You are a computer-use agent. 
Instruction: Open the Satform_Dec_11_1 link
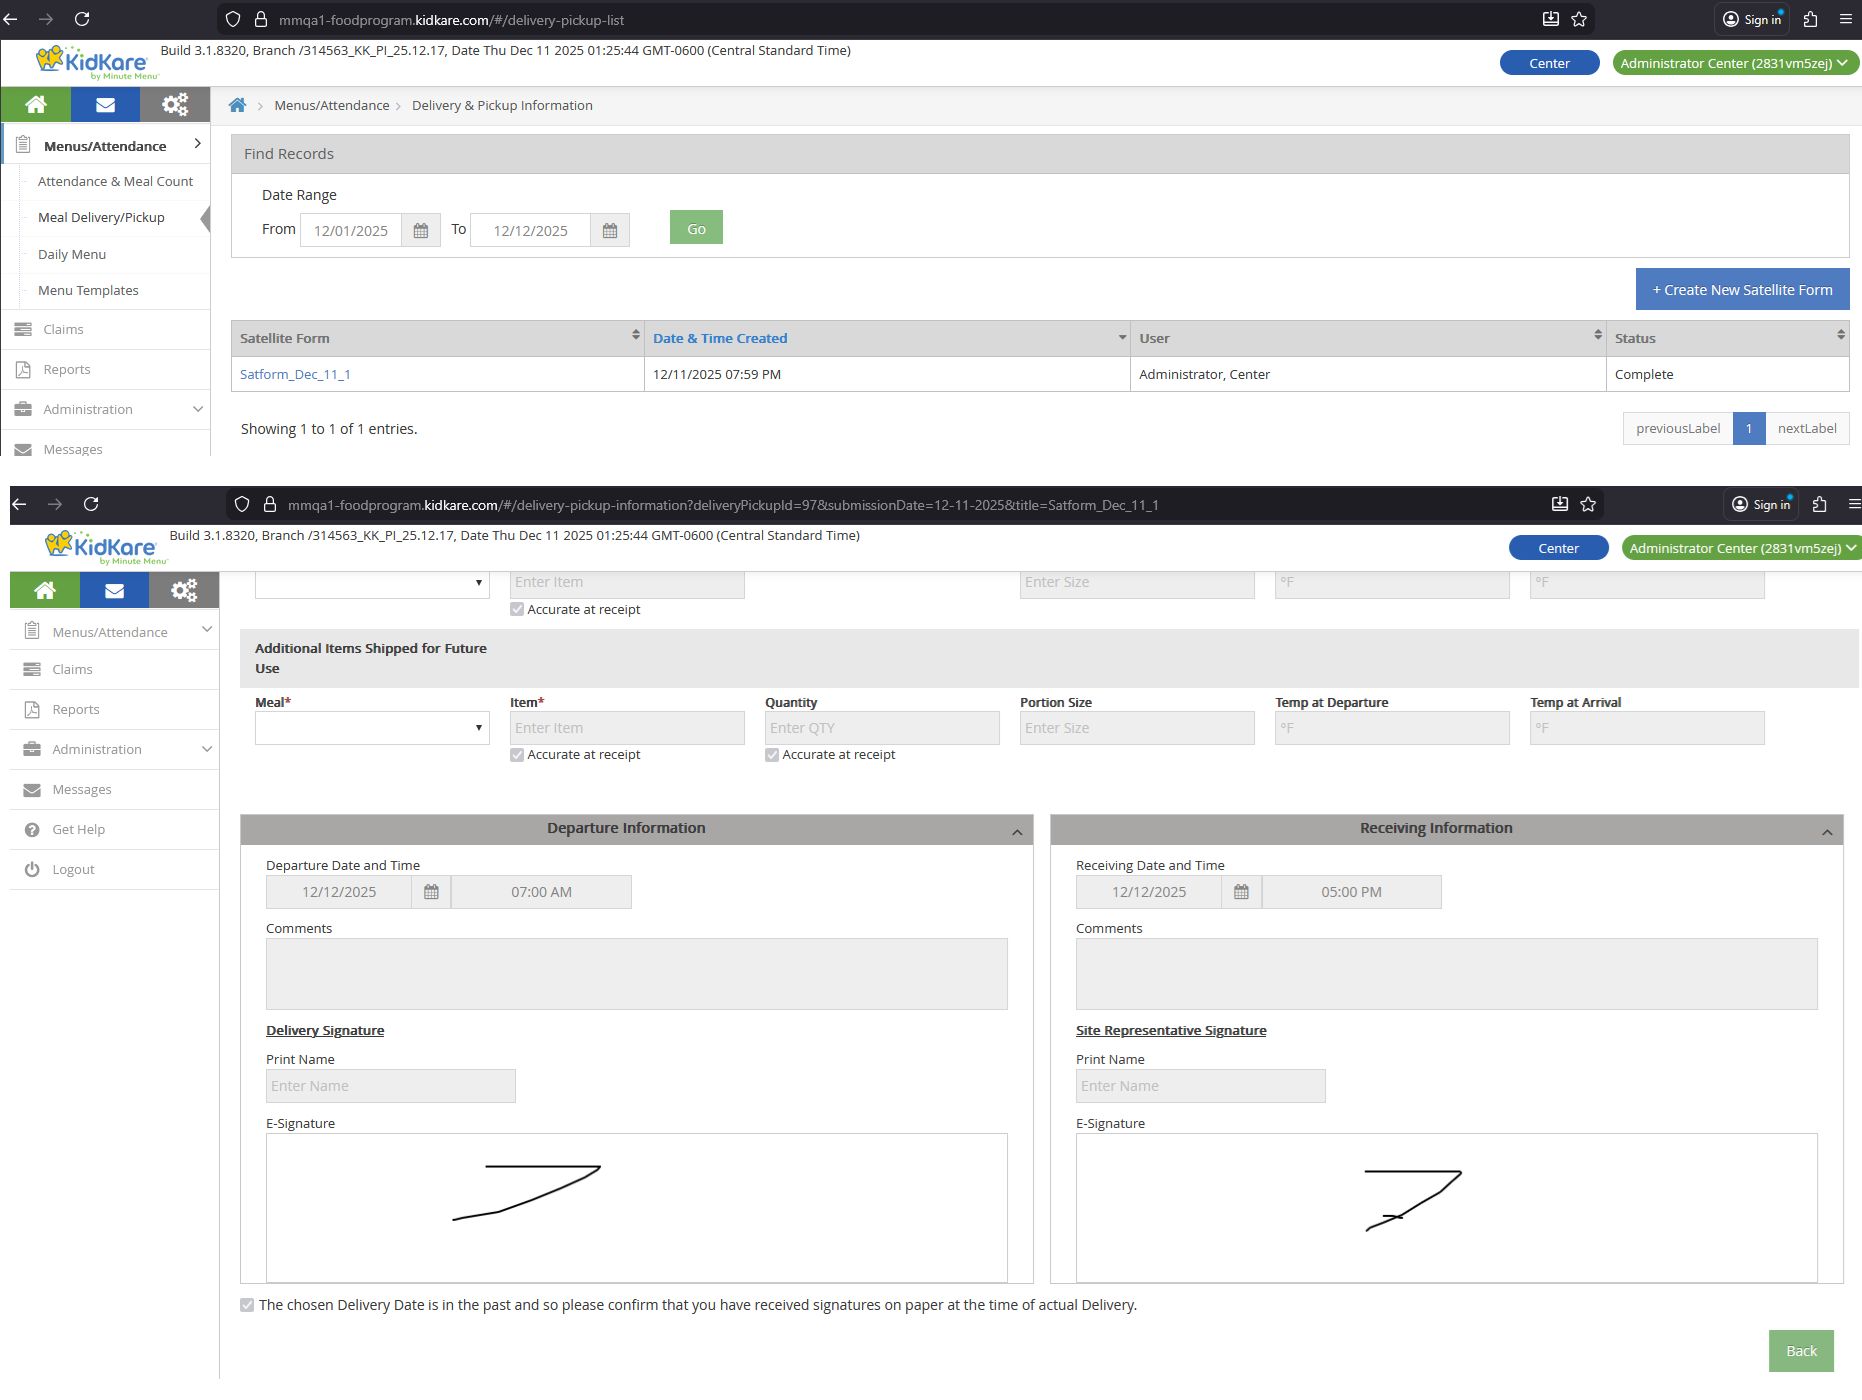[x=295, y=374]
